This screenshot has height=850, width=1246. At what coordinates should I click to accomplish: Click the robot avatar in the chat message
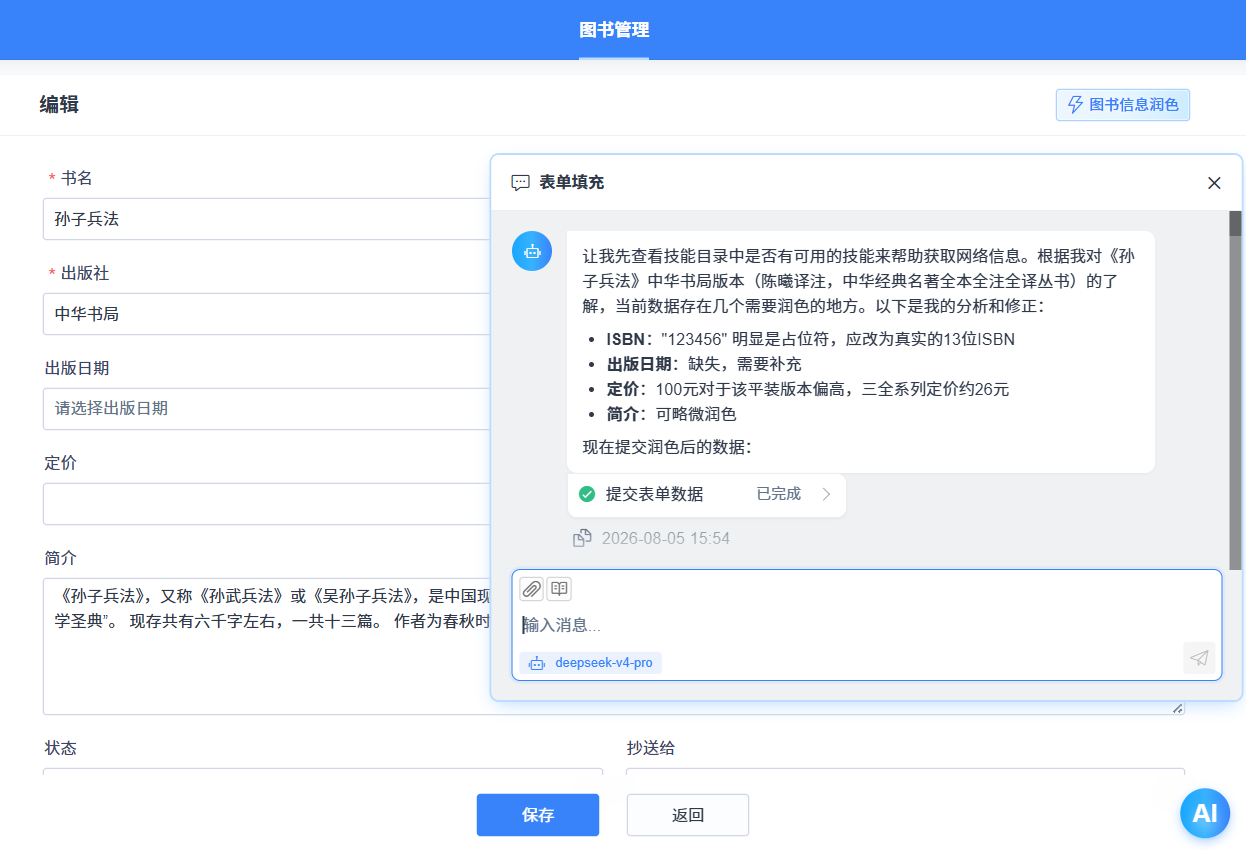point(532,251)
